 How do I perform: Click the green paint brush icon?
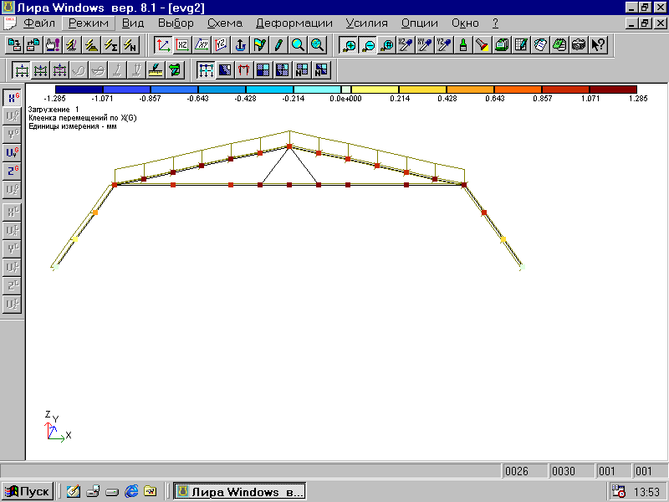(x=463, y=45)
